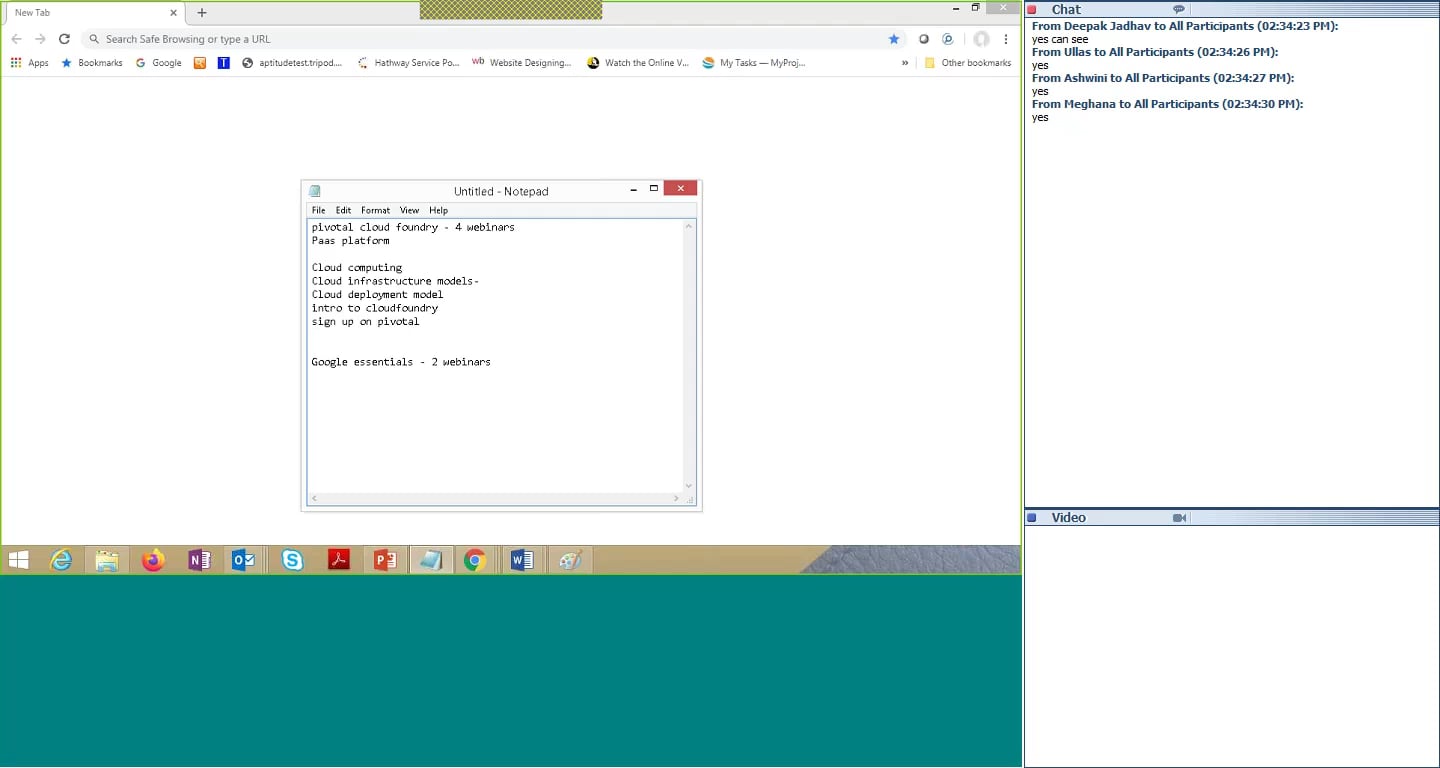Click the Notepad vertical scrollbar up arrow
This screenshot has width=1440, height=768.
pyautogui.click(x=689, y=227)
